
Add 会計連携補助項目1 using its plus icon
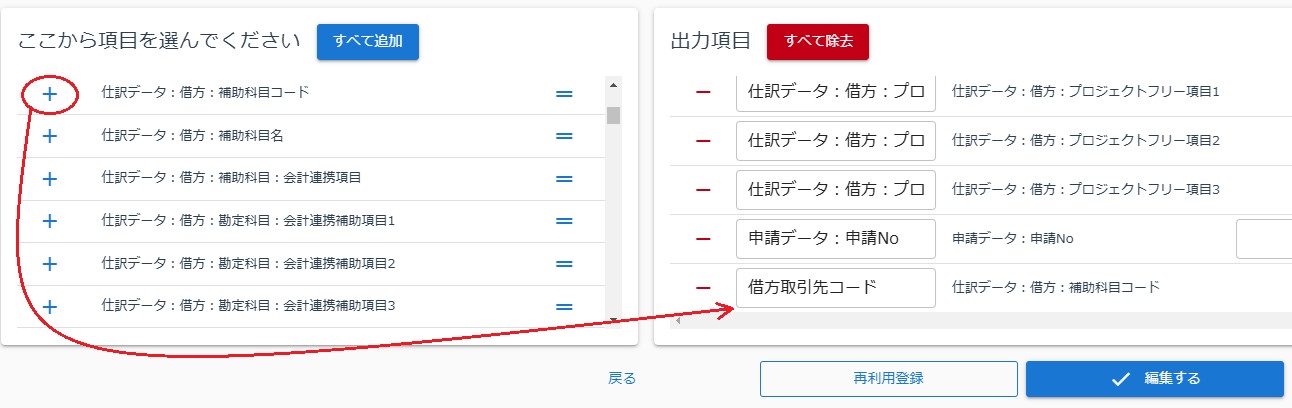pos(50,221)
